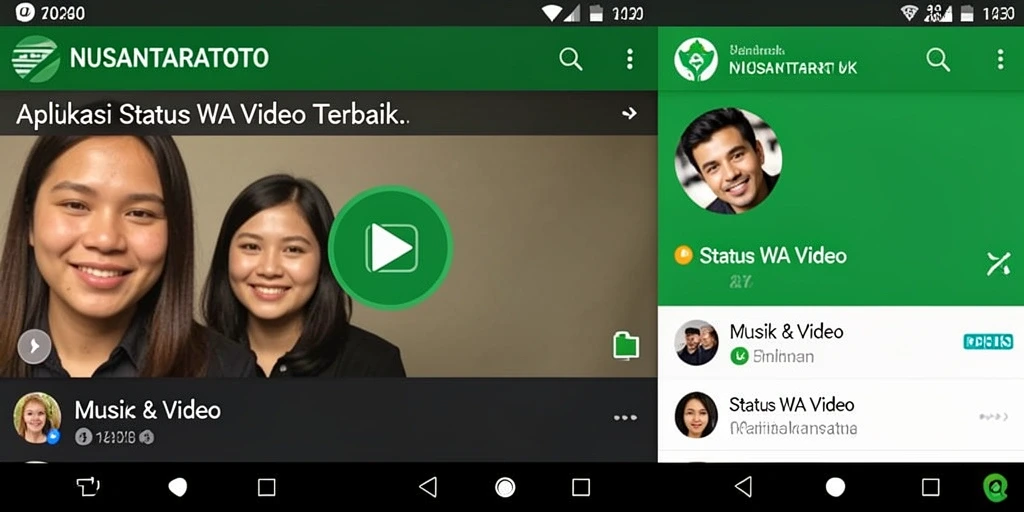
Task: Open the Musik & Video list row
Action: pos(840,342)
